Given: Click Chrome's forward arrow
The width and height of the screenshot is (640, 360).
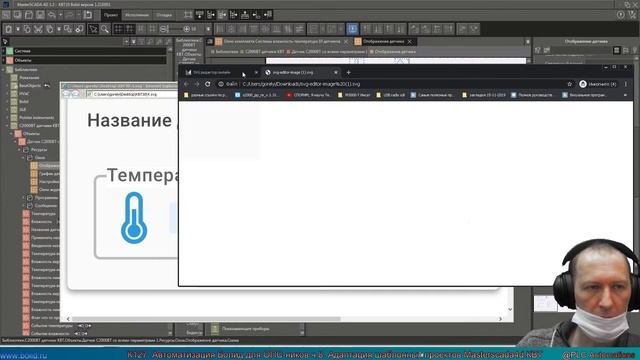Looking at the screenshot, I should (197, 84).
